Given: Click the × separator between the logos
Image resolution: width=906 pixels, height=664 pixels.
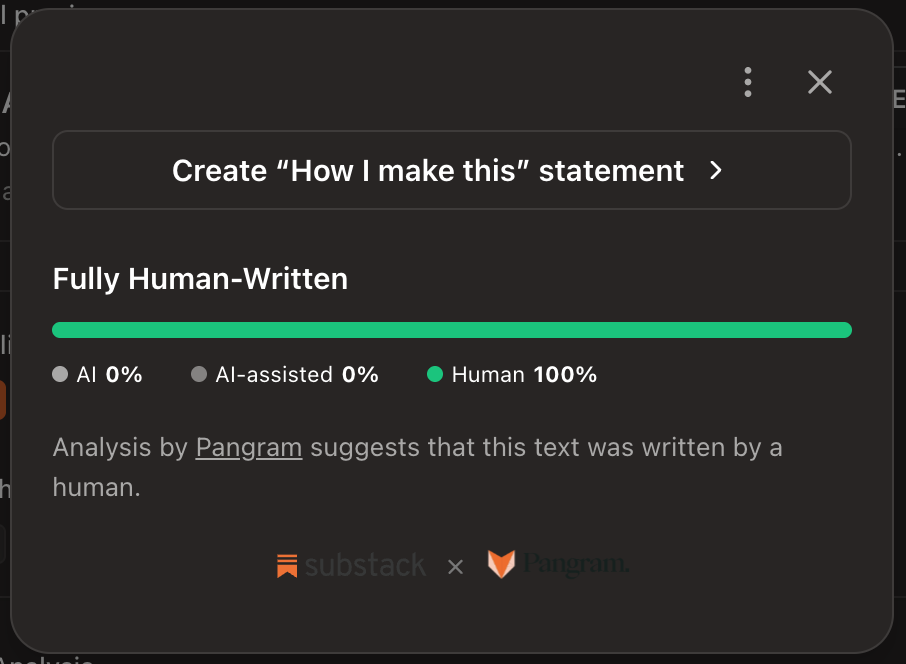Looking at the screenshot, I should (x=455, y=567).
